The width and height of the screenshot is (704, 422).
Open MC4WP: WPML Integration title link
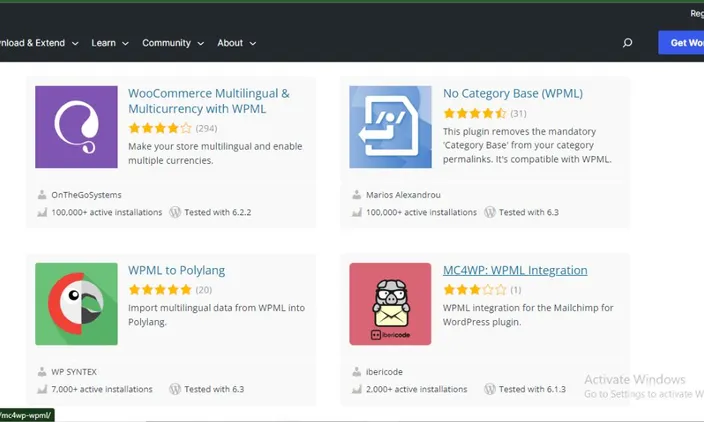pyautogui.click(x=515, y=270)
